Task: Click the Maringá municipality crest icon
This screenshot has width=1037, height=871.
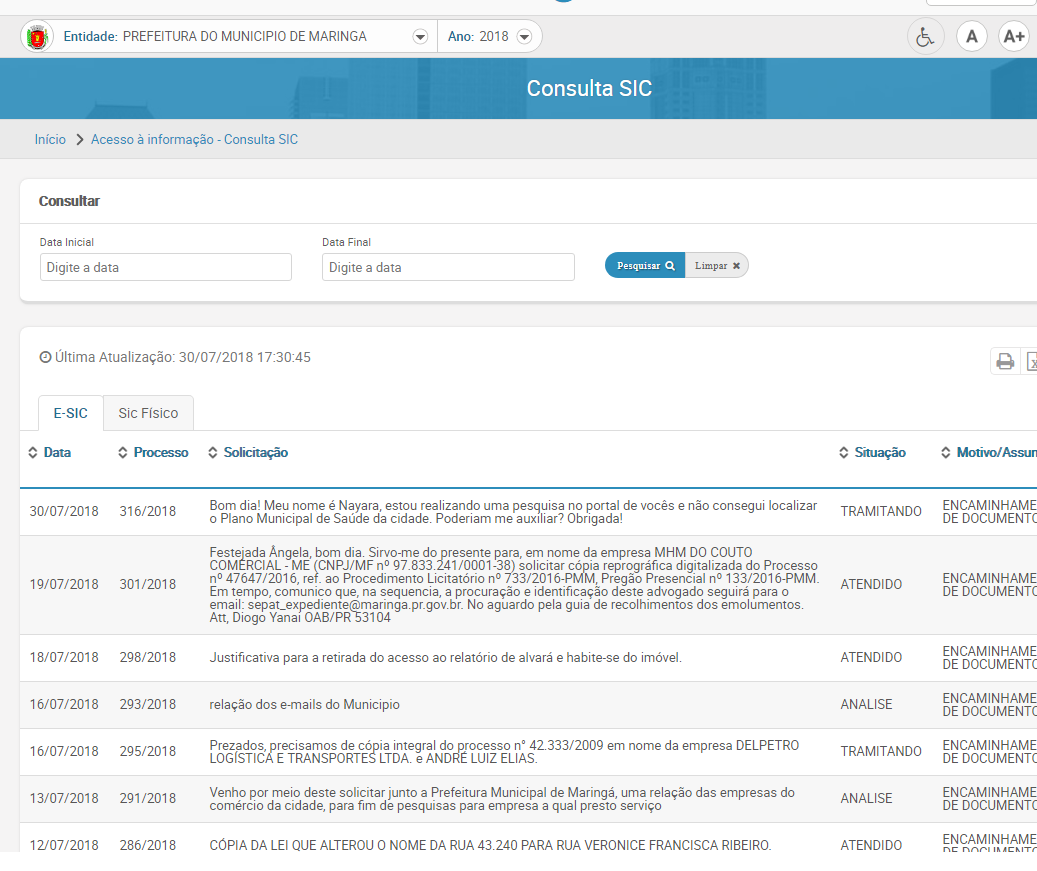Action: (x=38, y=37)
